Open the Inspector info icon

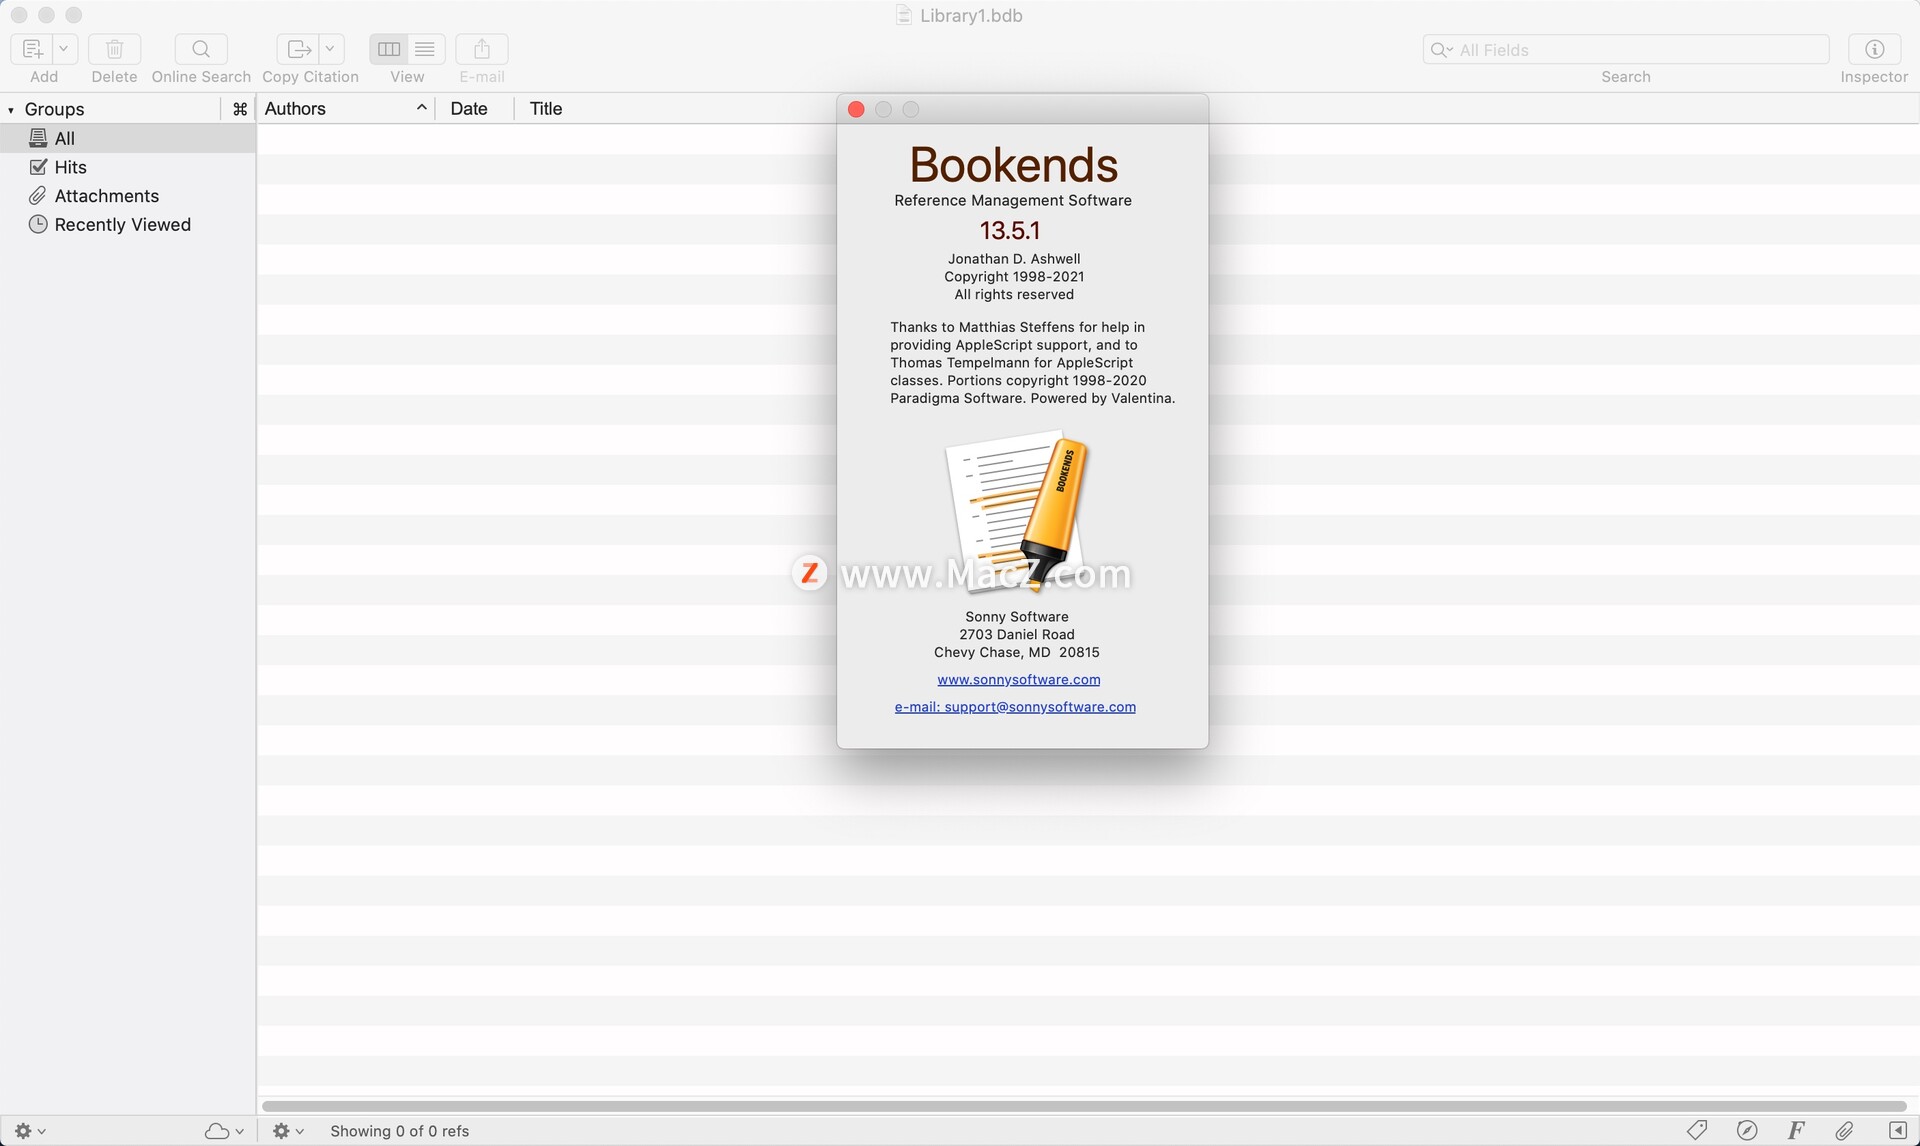(1875, 49)
